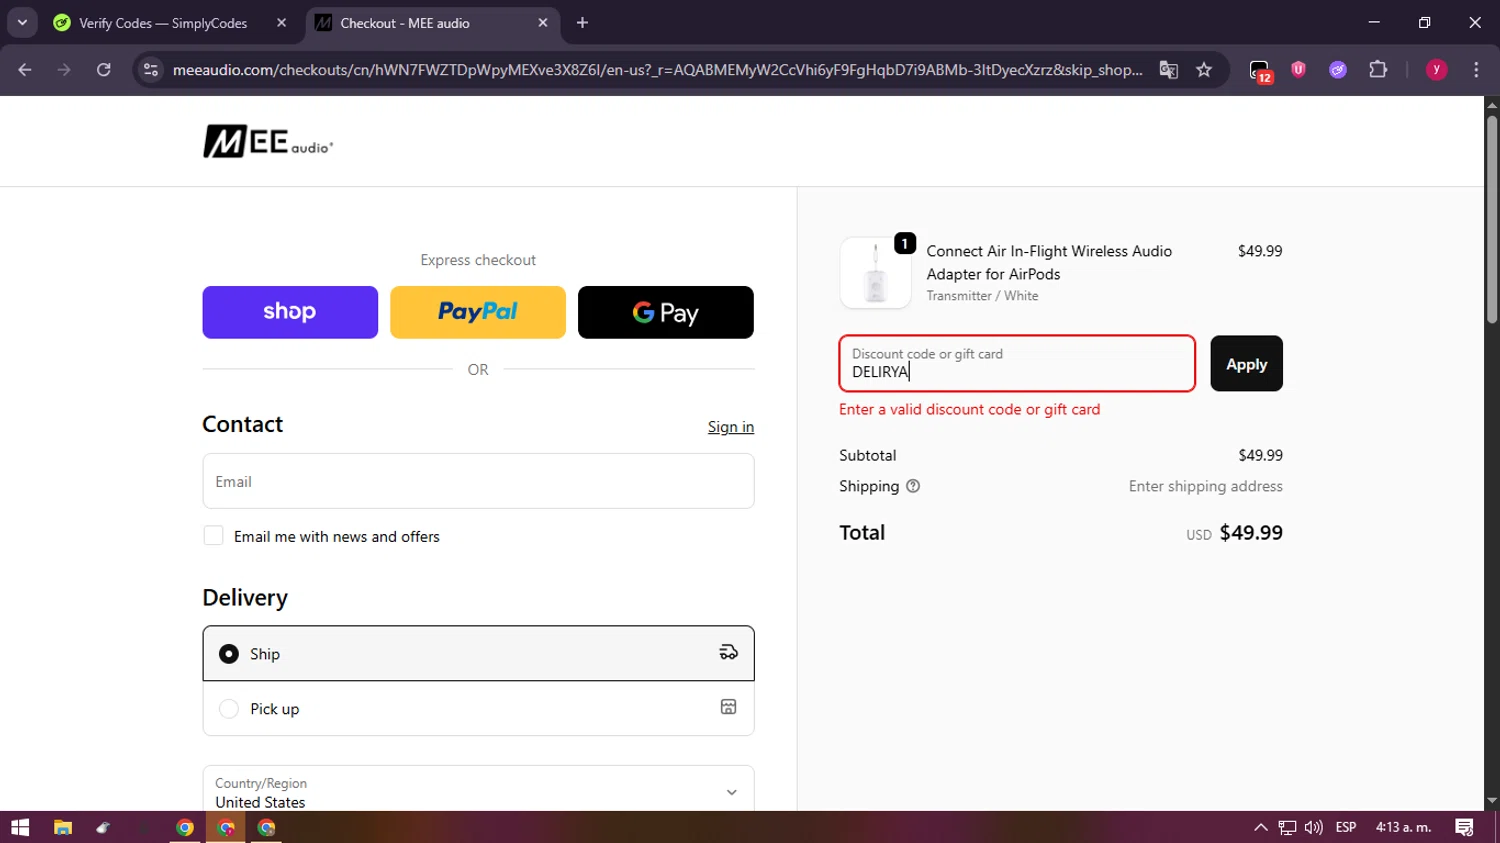Image resolution: width=1500 pixels, height=843 pixels.
Task: Open the tab search dropdown arrow
Action: 22,22
